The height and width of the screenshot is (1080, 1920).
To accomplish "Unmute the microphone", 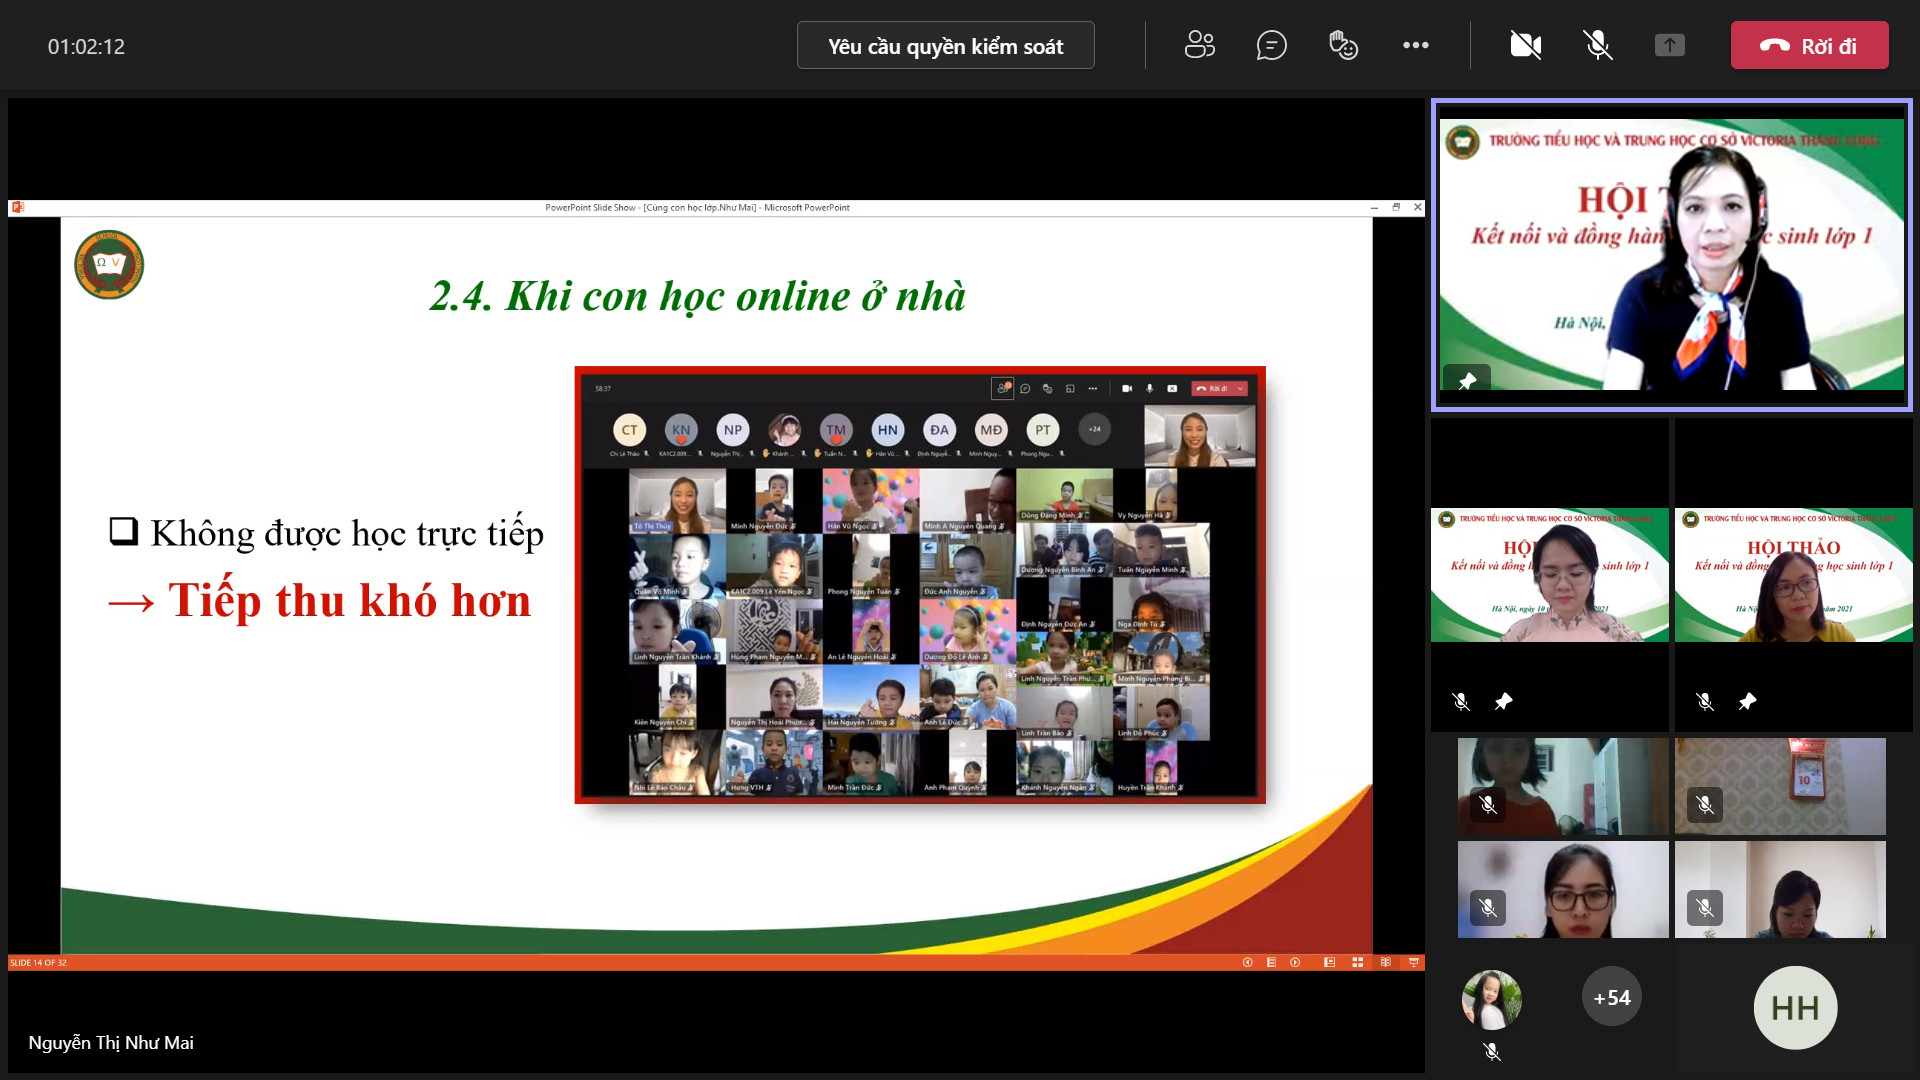I will click(1597, 45).
